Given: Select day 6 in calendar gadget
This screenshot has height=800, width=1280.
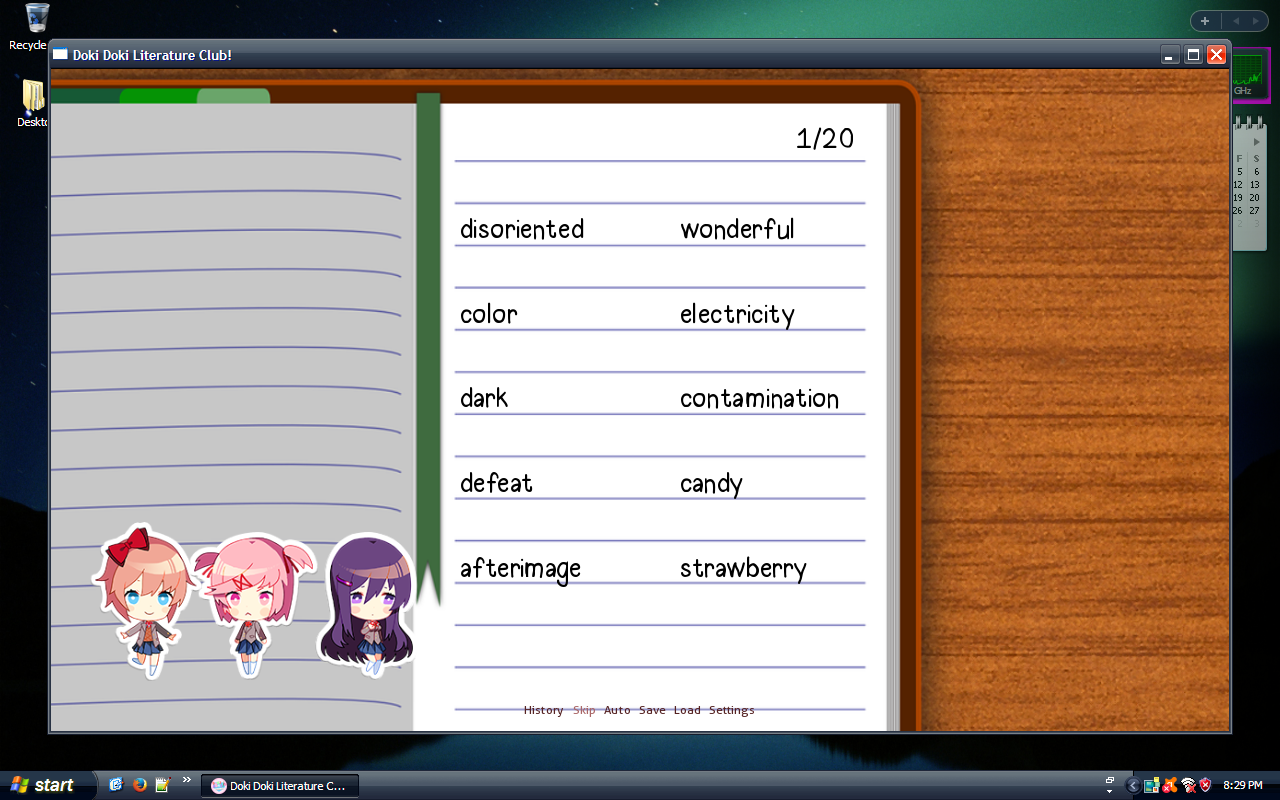Looking at the screenshot, I should tap(1257, 172).
